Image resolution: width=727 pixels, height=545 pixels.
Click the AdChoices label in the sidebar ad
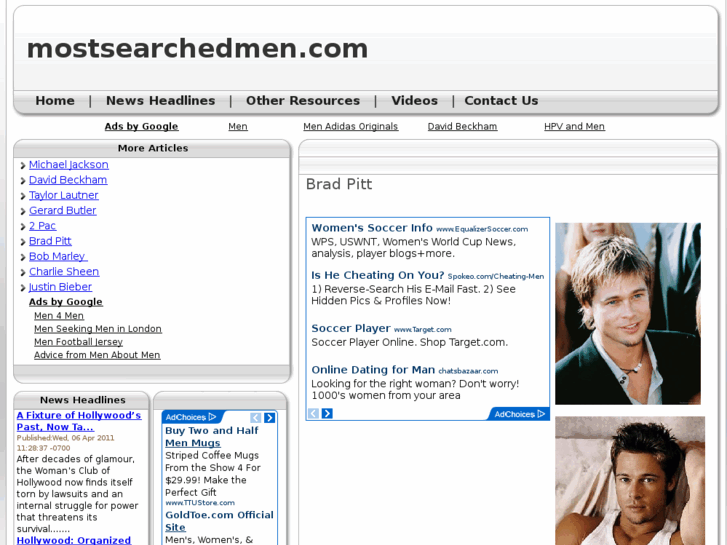tap(191, 417)
